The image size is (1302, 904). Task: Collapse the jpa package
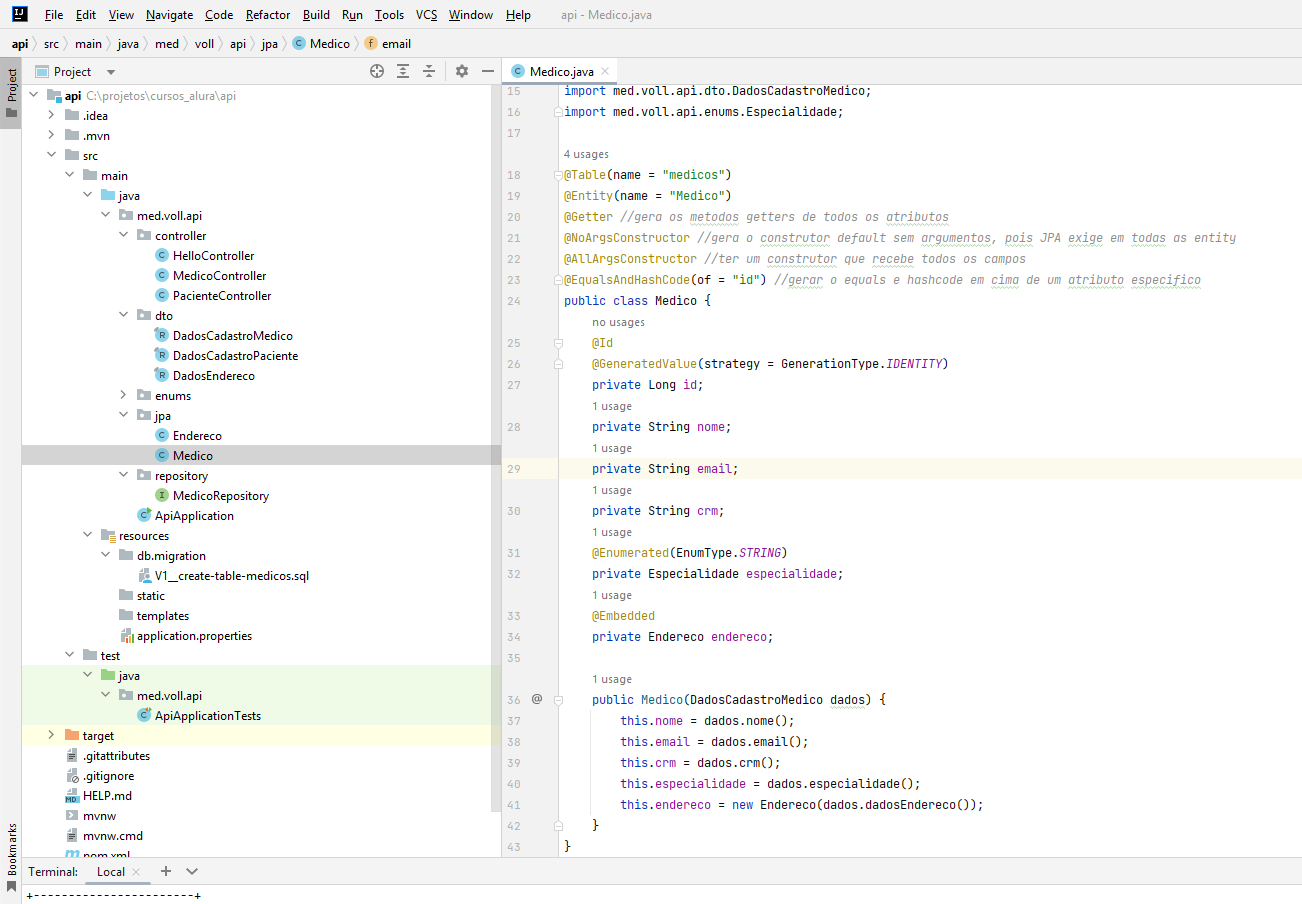[x=124, y=416]
